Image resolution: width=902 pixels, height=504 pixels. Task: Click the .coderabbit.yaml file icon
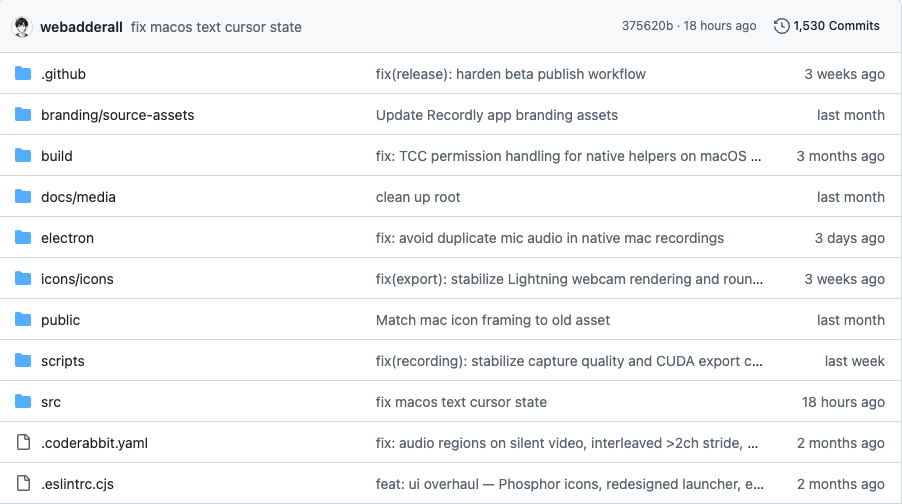coord(23,442)
